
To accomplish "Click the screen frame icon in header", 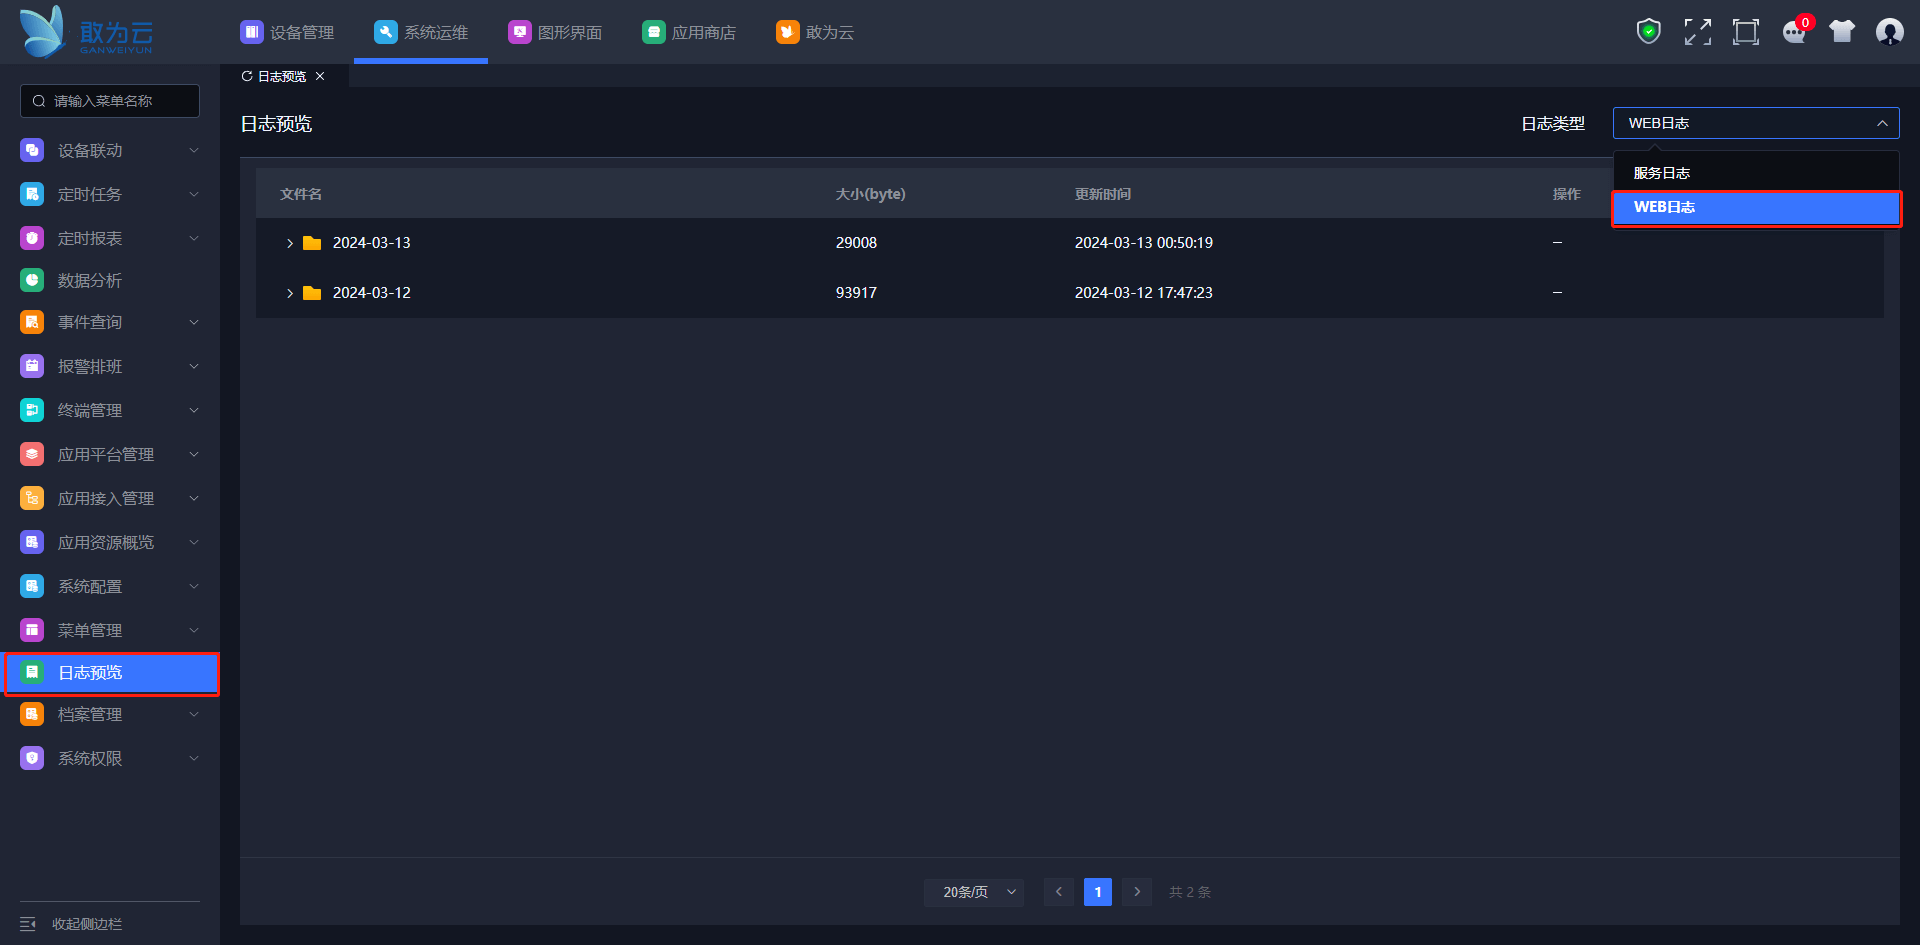I will coord(1746,32).
